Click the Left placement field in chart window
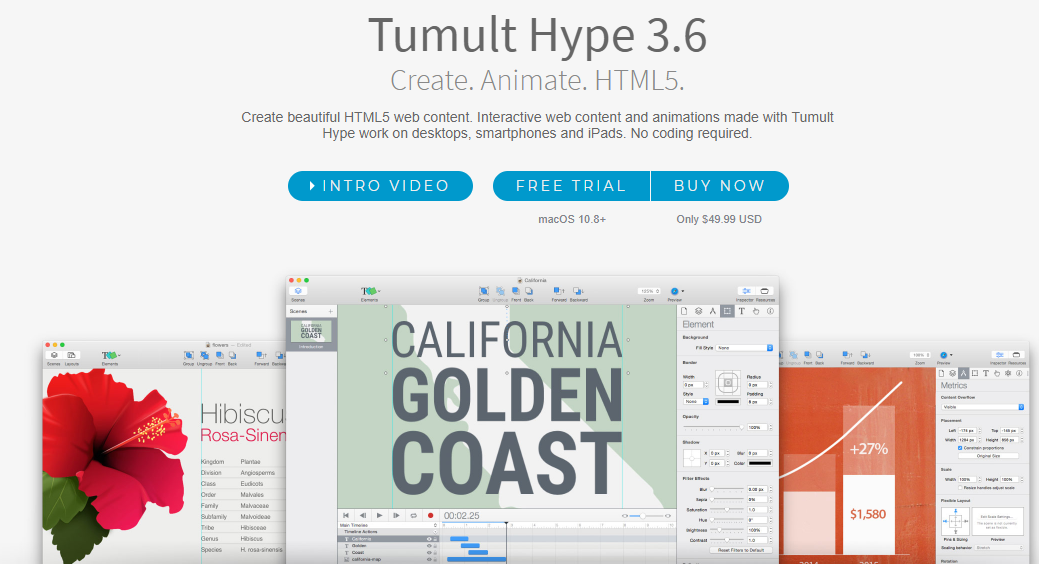The width and height of the screenshot is (1039, 564). point(967,430)
